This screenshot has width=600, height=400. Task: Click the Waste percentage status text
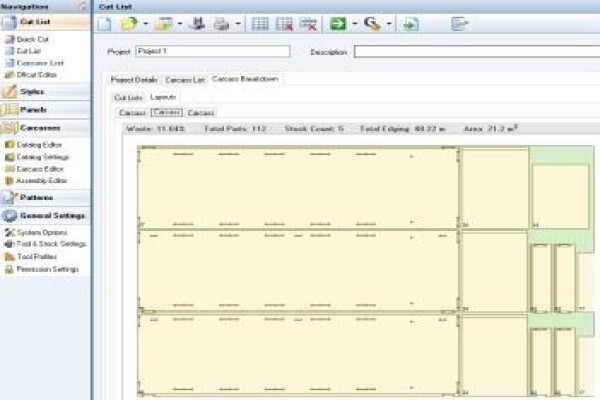[155, 129]
